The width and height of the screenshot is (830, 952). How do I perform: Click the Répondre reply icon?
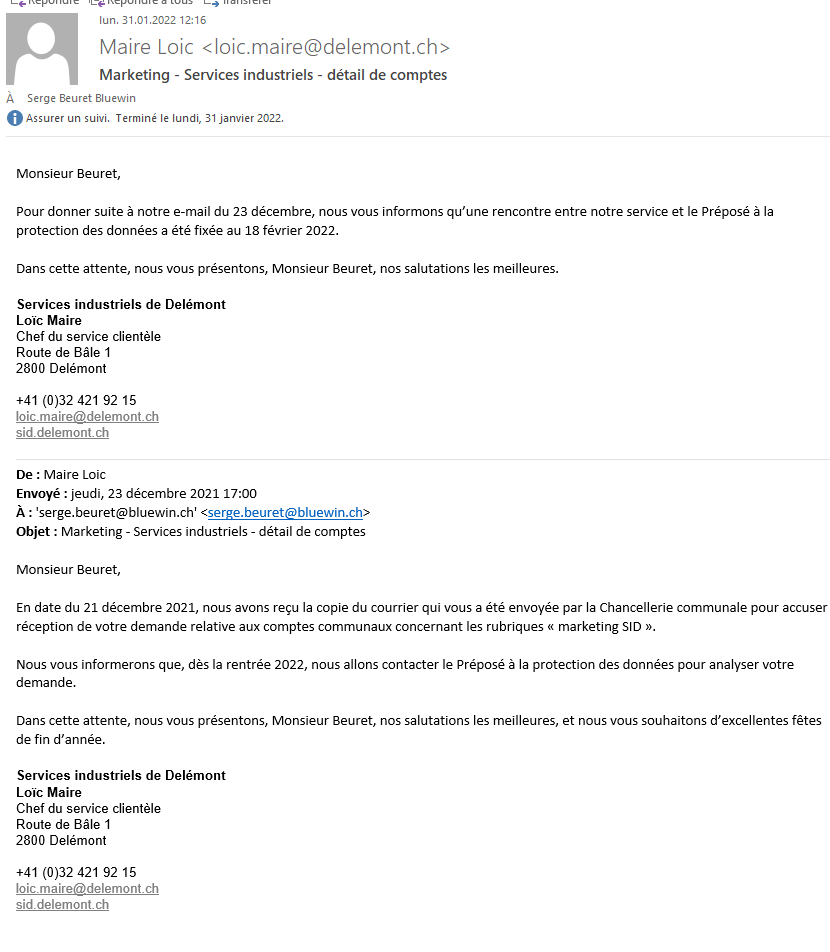tap(16, 3)
